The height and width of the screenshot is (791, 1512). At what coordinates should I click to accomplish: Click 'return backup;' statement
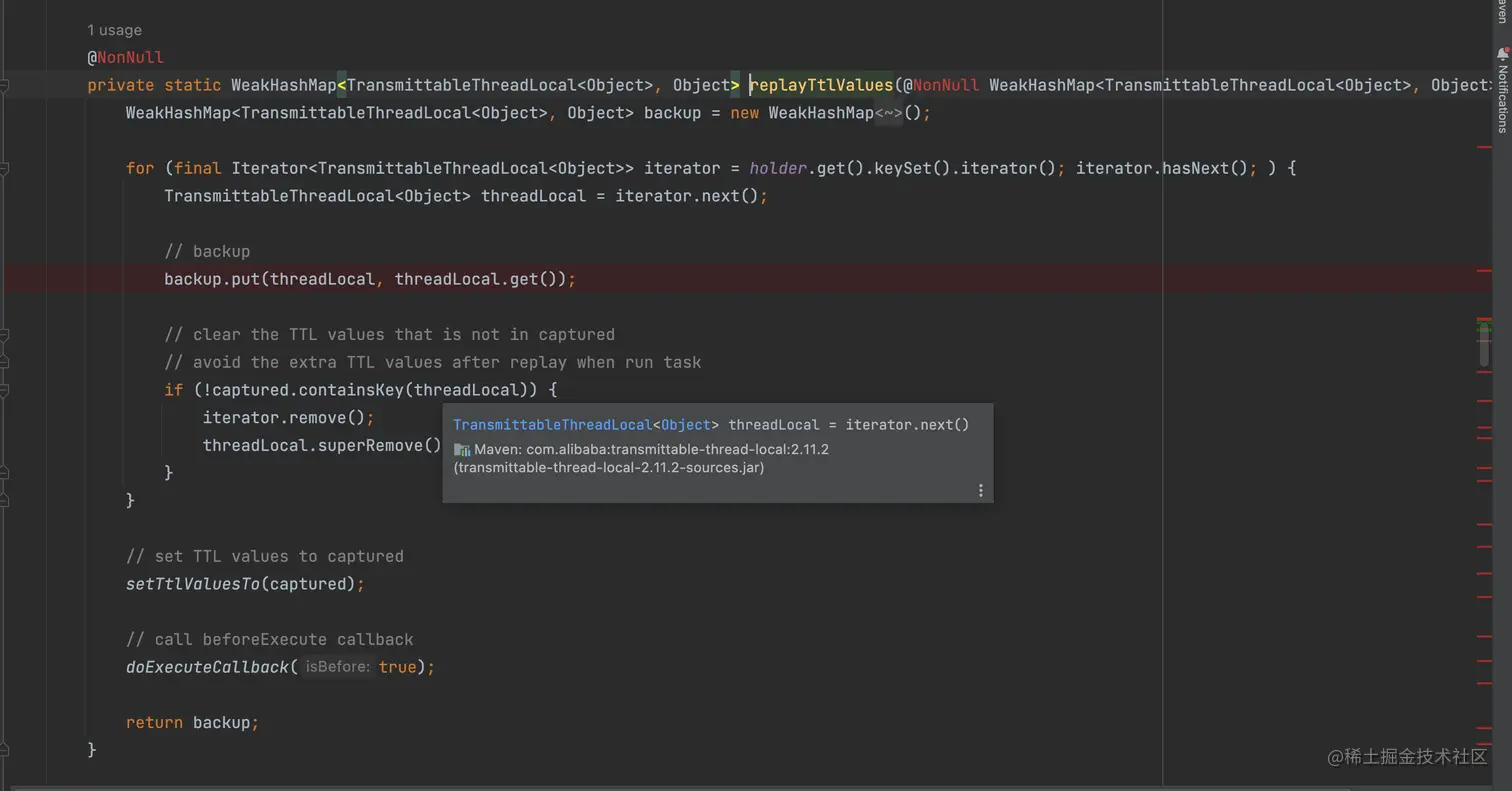point(192,723)
